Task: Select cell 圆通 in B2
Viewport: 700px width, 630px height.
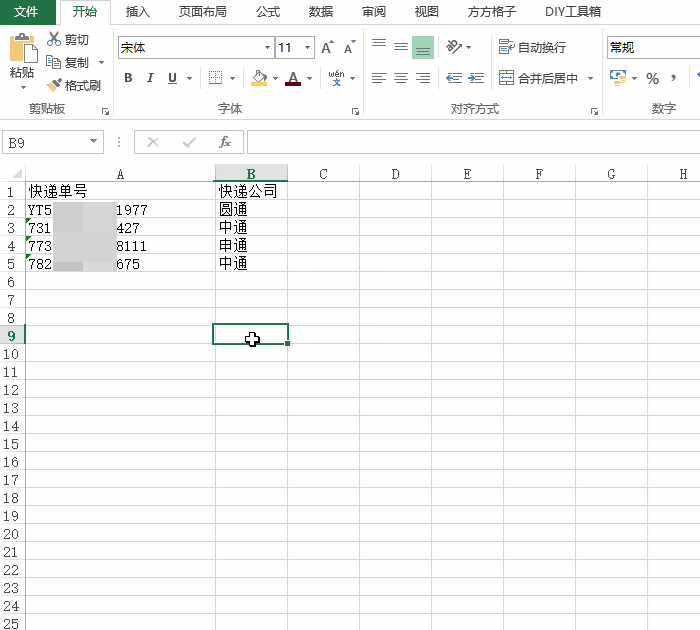Action: [251, 209]
